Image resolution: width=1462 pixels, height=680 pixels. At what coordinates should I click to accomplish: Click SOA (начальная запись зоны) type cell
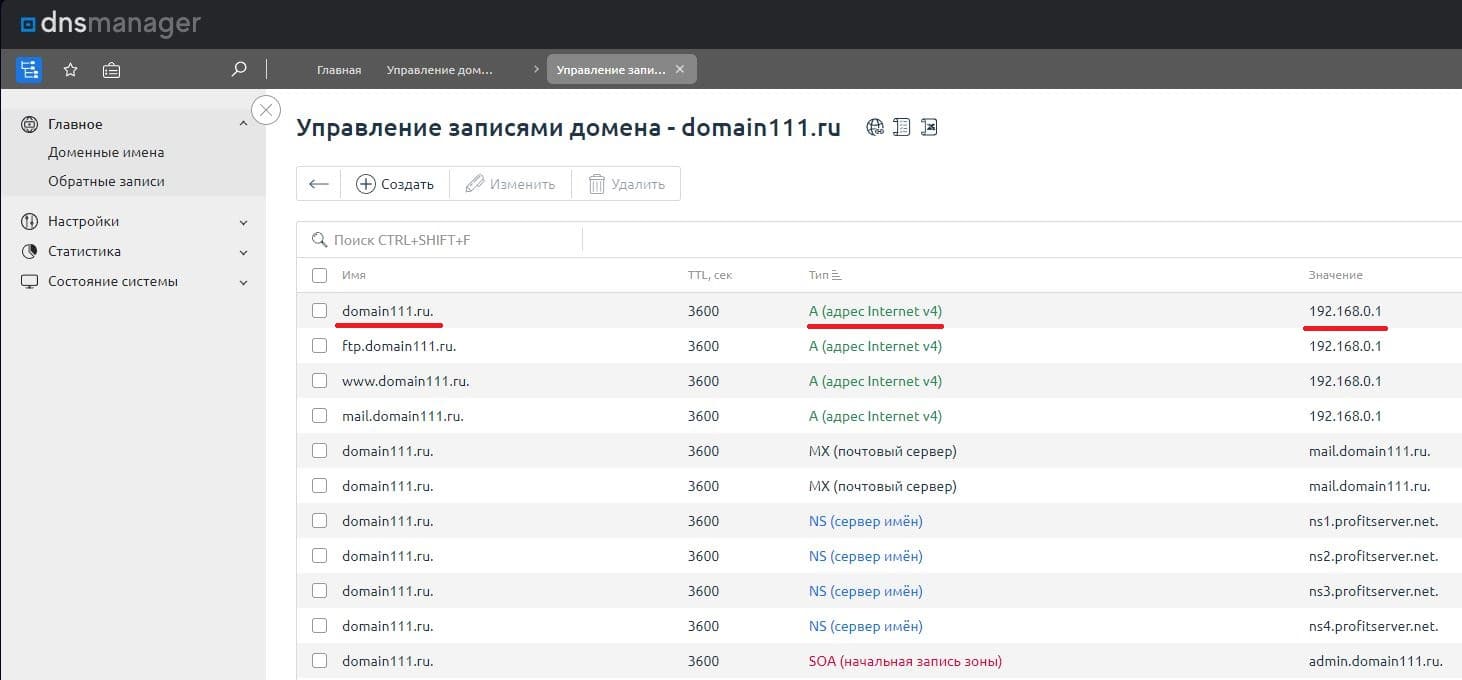coord(905,661)
